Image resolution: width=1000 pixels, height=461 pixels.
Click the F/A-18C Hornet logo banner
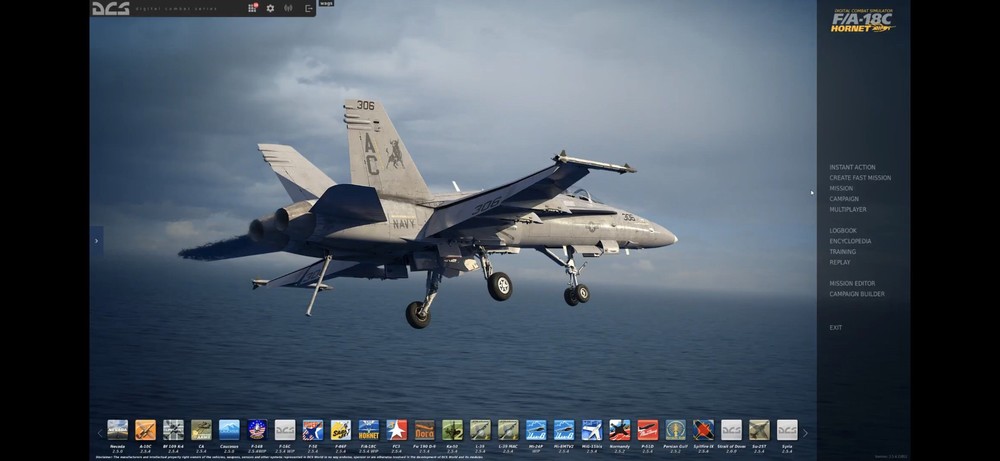click(x=862, y=20)
